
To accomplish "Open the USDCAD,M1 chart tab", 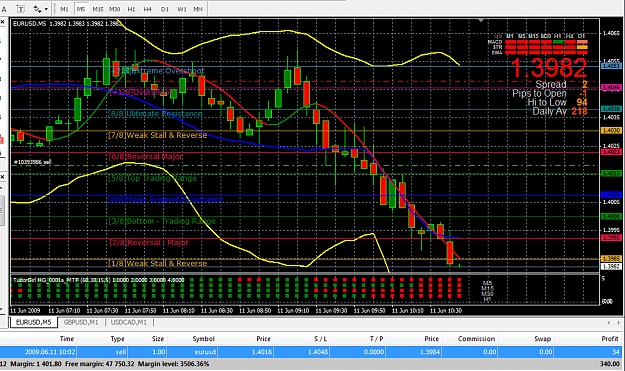I will pyautogui.click(x=129, y=322).
